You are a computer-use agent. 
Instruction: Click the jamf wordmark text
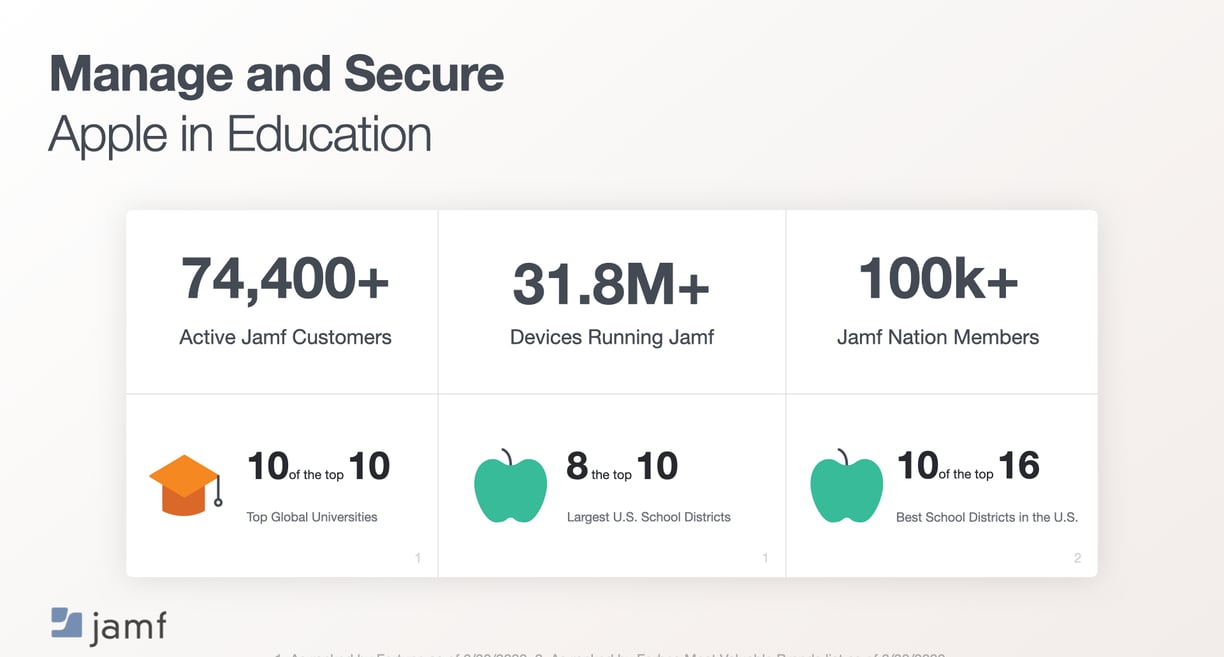(x=129, y=626)
